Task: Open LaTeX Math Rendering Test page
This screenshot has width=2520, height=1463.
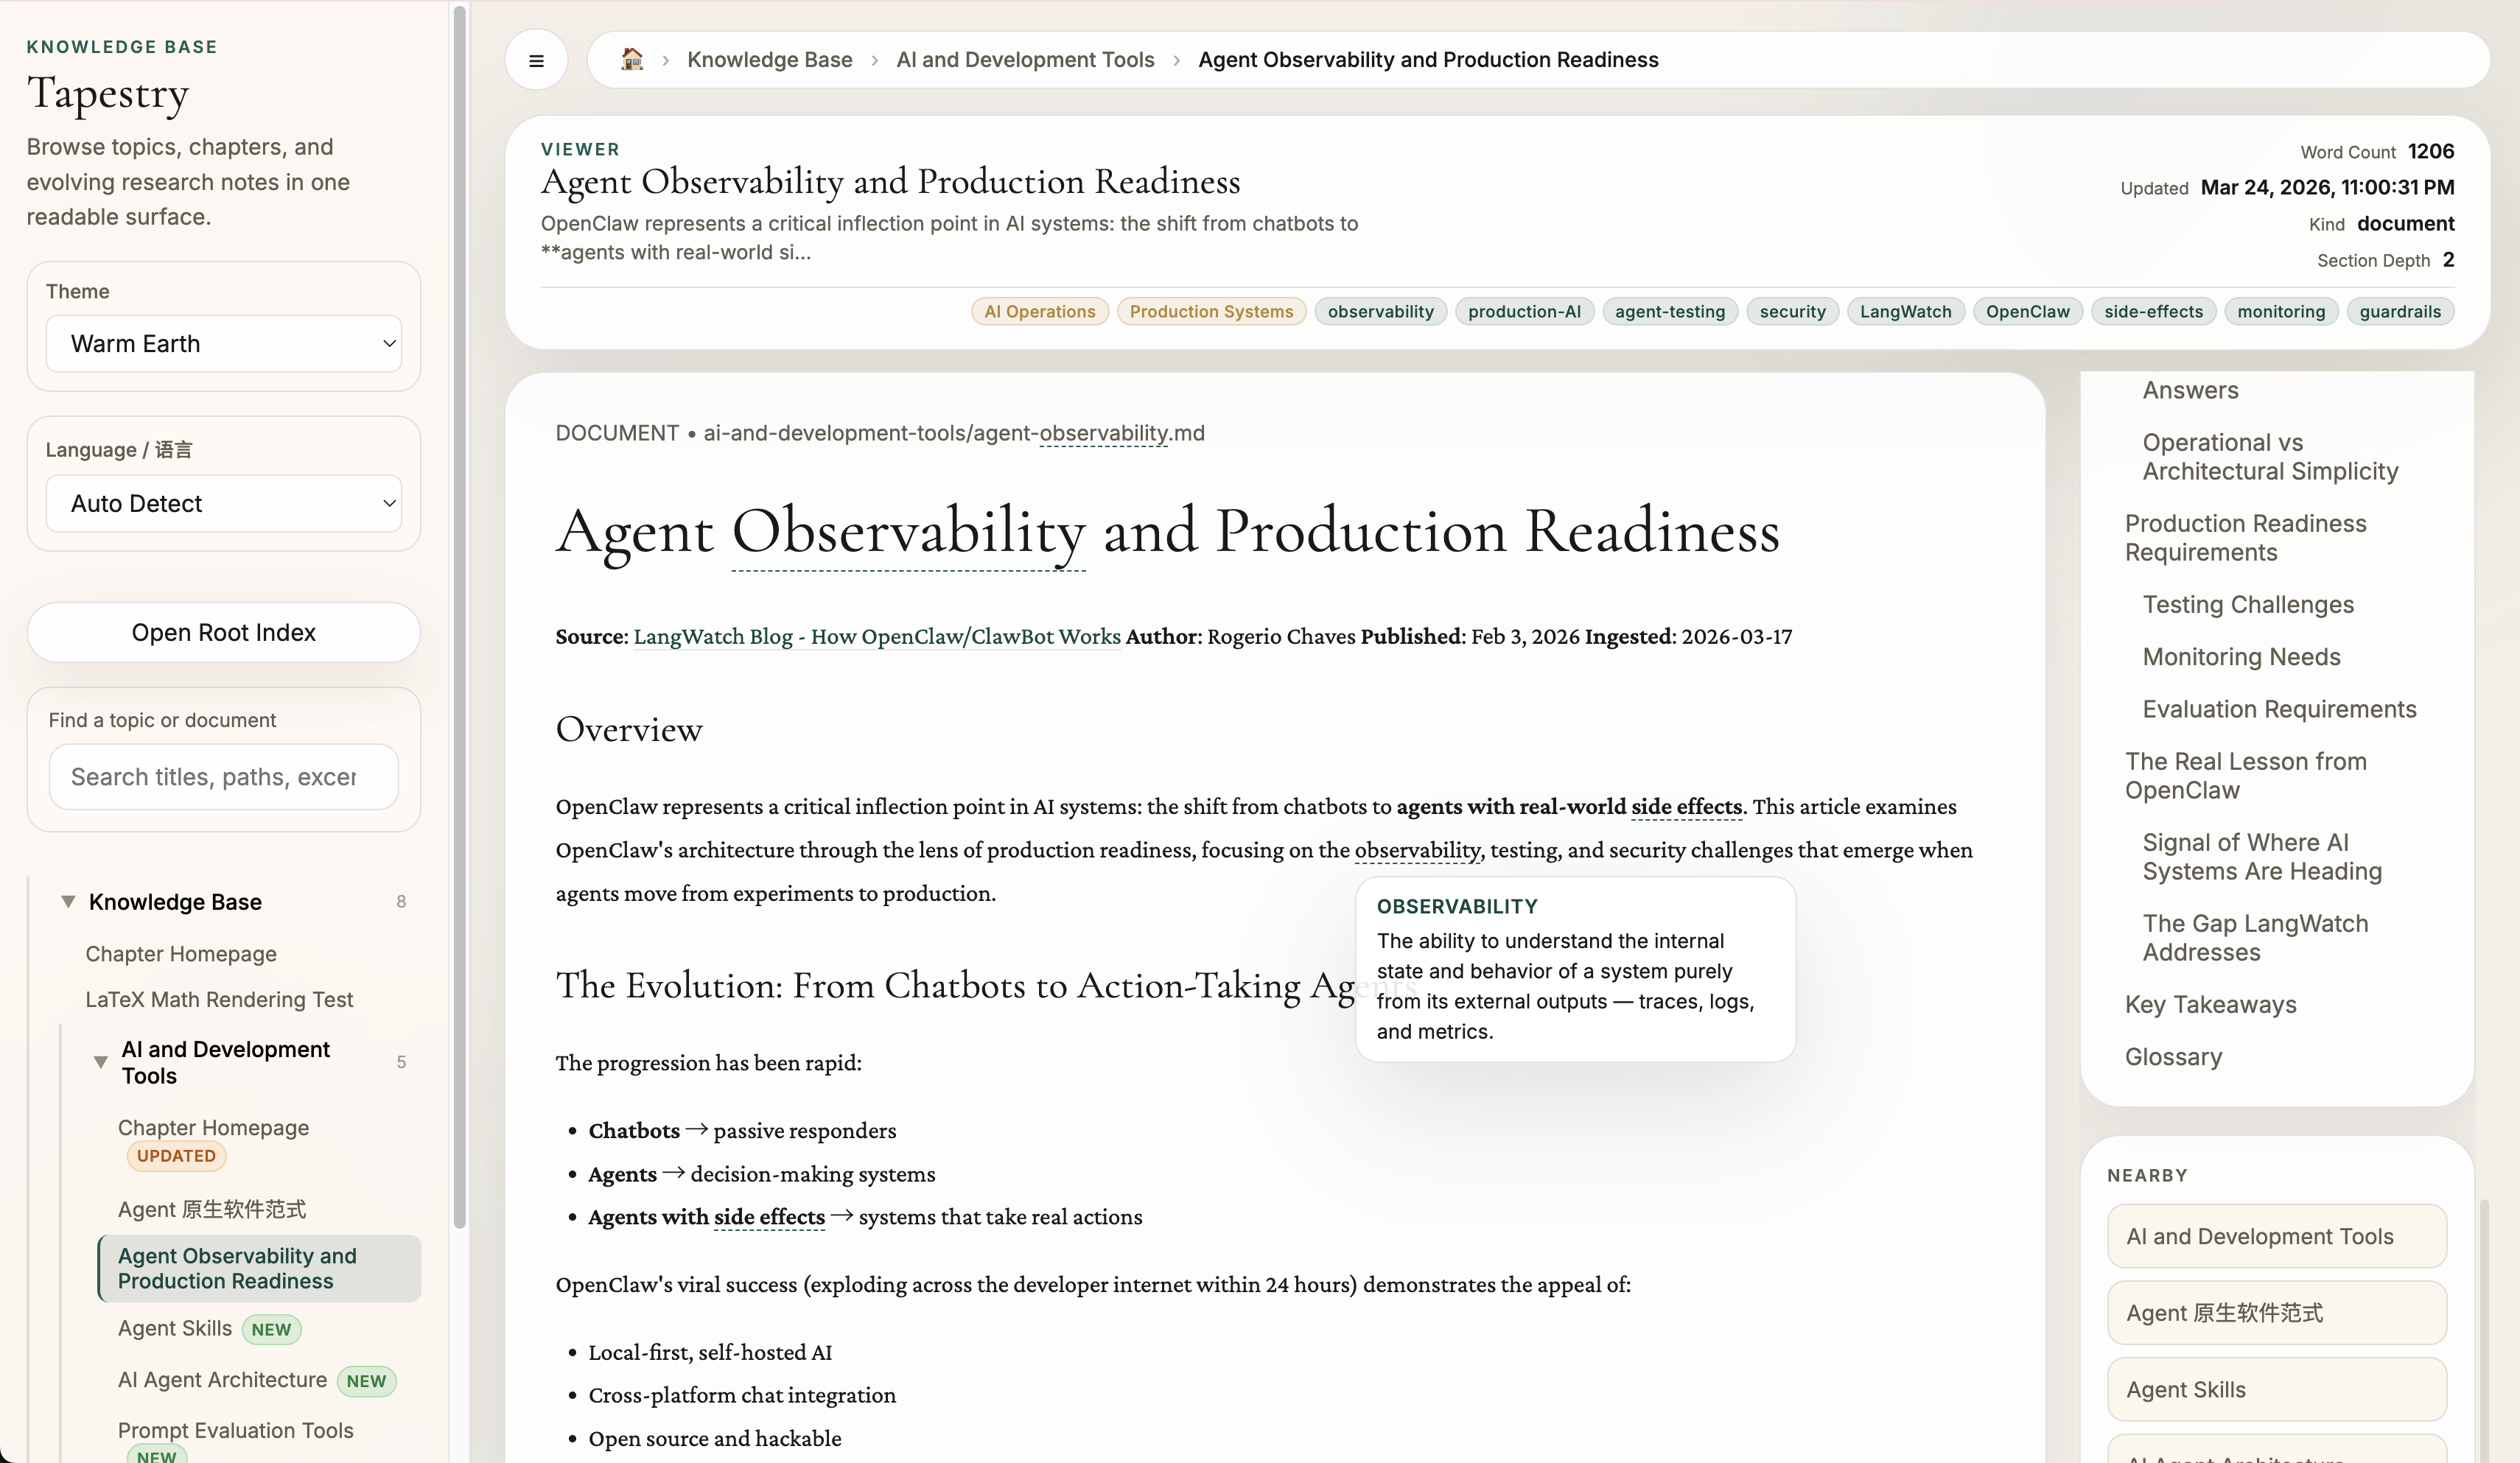Action: point(219,1000)
